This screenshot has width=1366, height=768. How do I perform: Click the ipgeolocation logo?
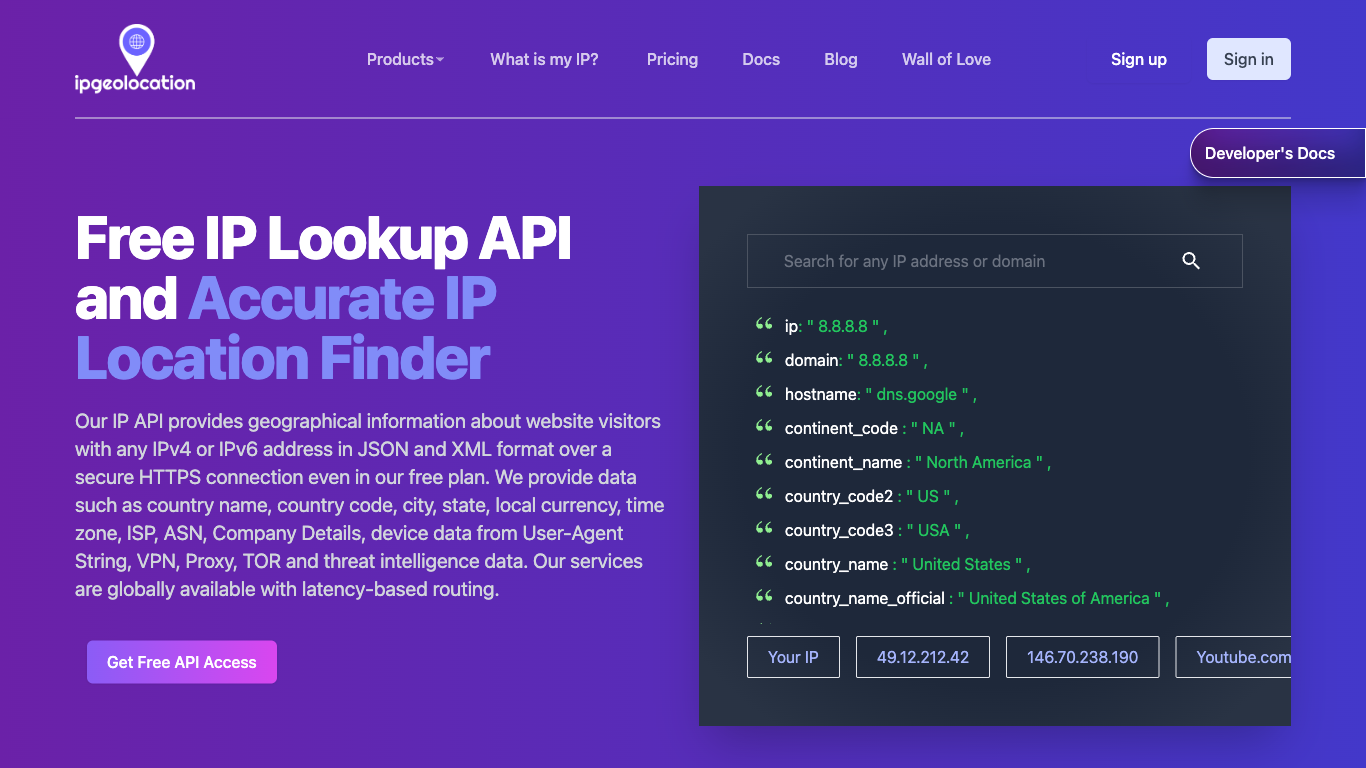[x=135, y=59]
